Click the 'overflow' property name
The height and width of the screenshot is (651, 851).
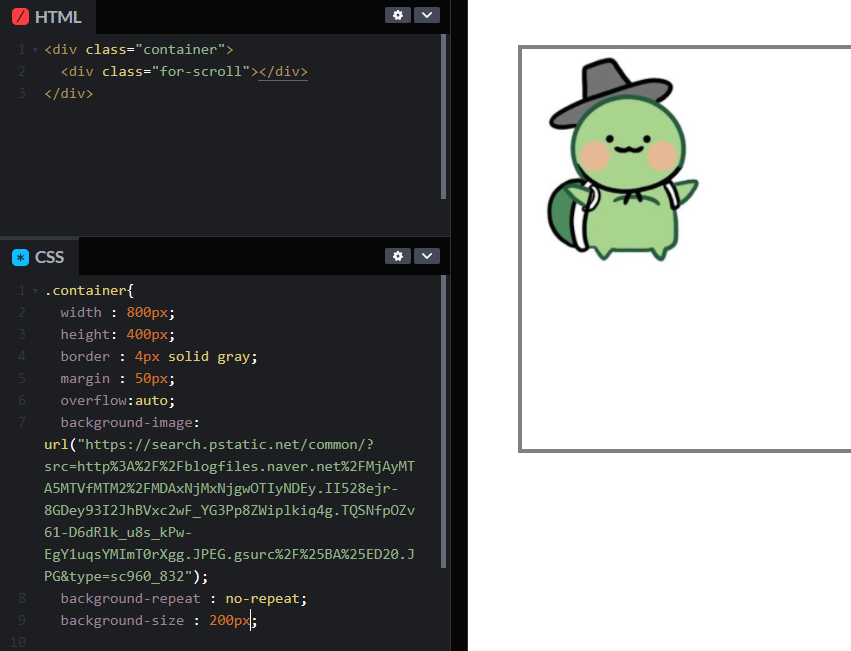[94, 400]
